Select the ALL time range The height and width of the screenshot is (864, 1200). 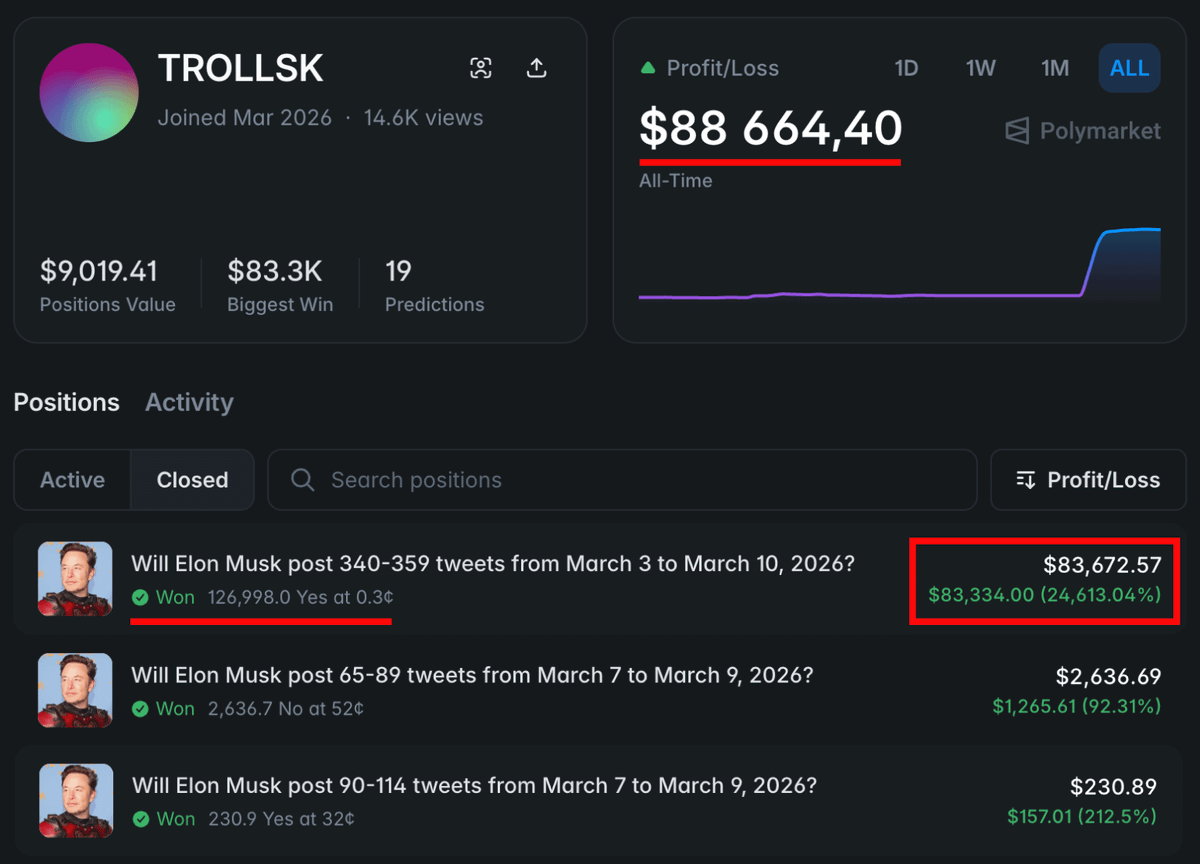pyautogui.click(x=1130, y=68)
